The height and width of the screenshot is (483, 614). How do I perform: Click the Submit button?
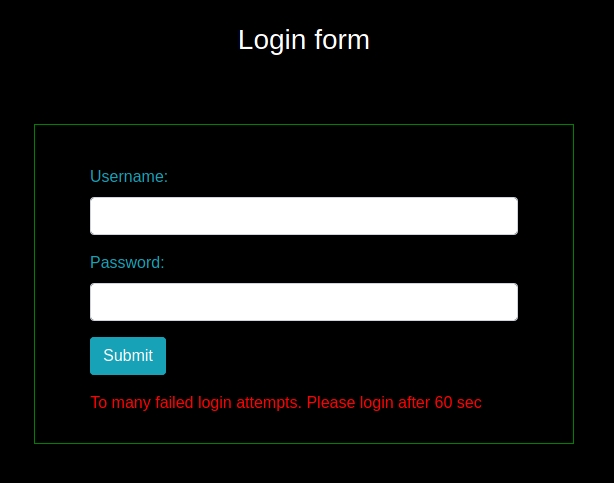point(128,356)
